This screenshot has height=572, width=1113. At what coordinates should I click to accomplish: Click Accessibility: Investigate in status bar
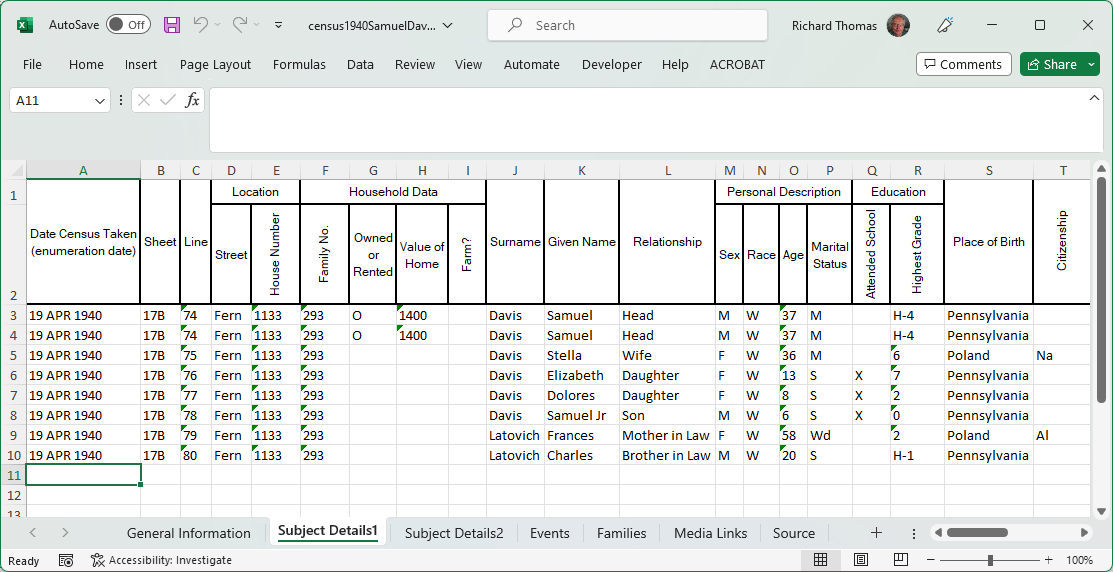click(x=161, y=560)
